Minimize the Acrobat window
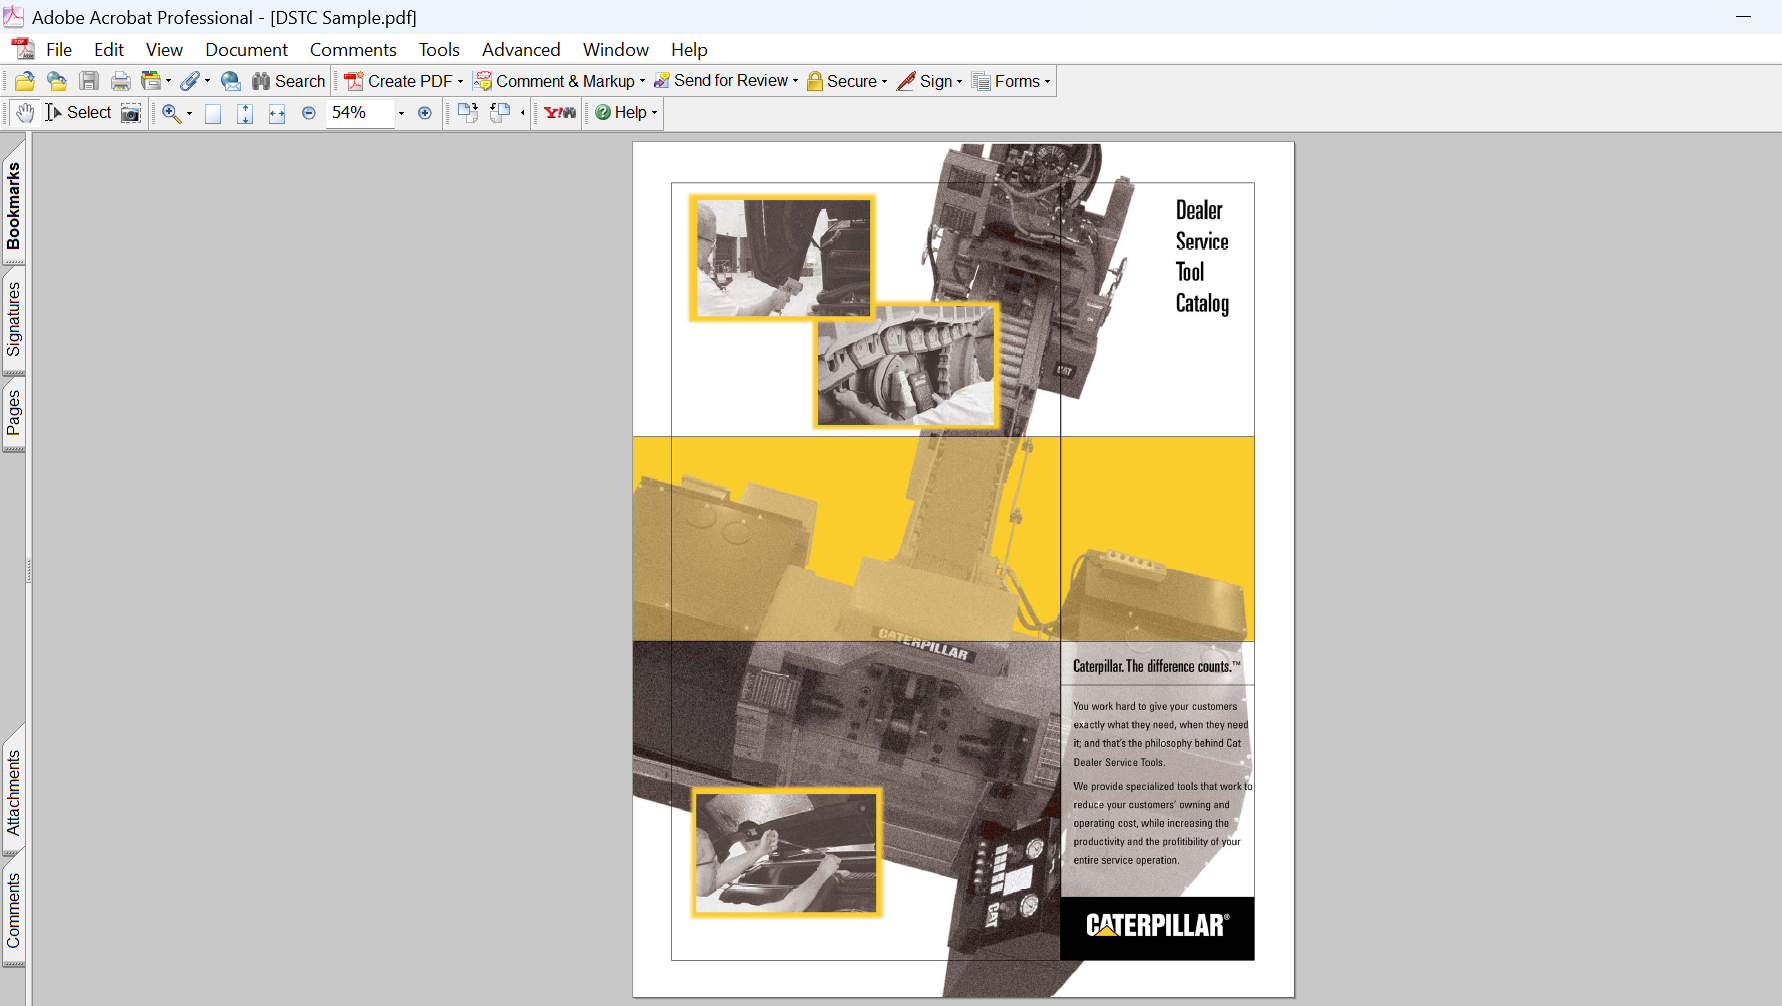1782x1006 pixels. click(1743, 17)
